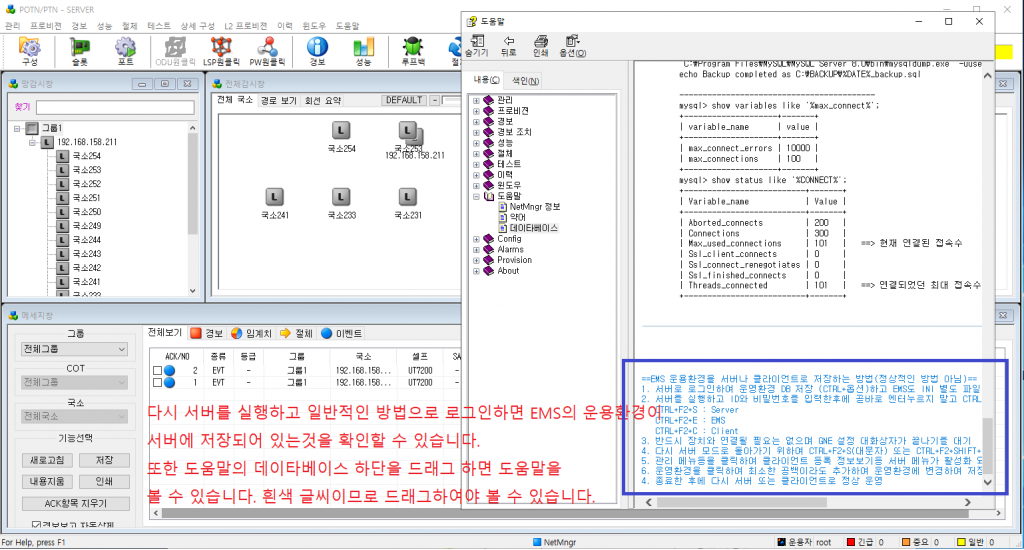Switch to 회선 요약 tab
This screenshot has width=1024, height=550.
coord(323,101)
